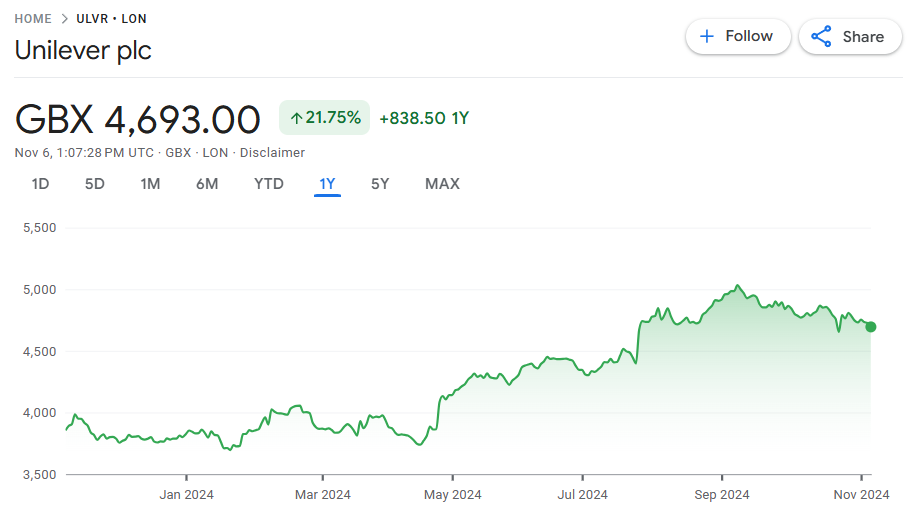Show MAX time range chart
915x516 pixels.
pos(442,184)
